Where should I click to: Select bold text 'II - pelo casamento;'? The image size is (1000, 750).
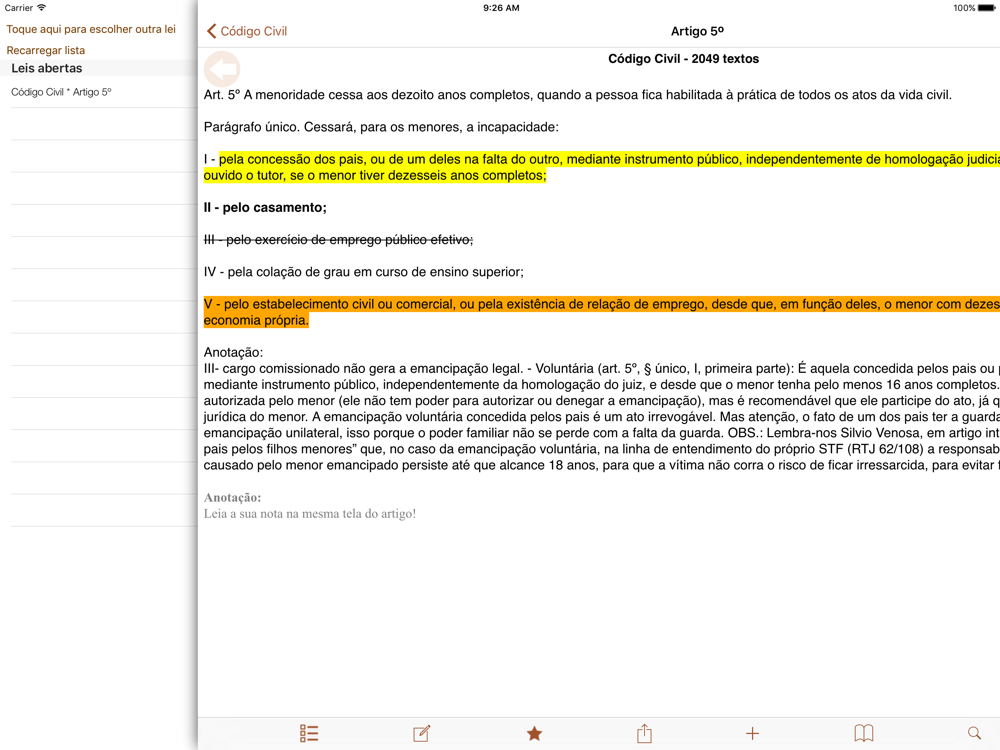tap(265, 208)
